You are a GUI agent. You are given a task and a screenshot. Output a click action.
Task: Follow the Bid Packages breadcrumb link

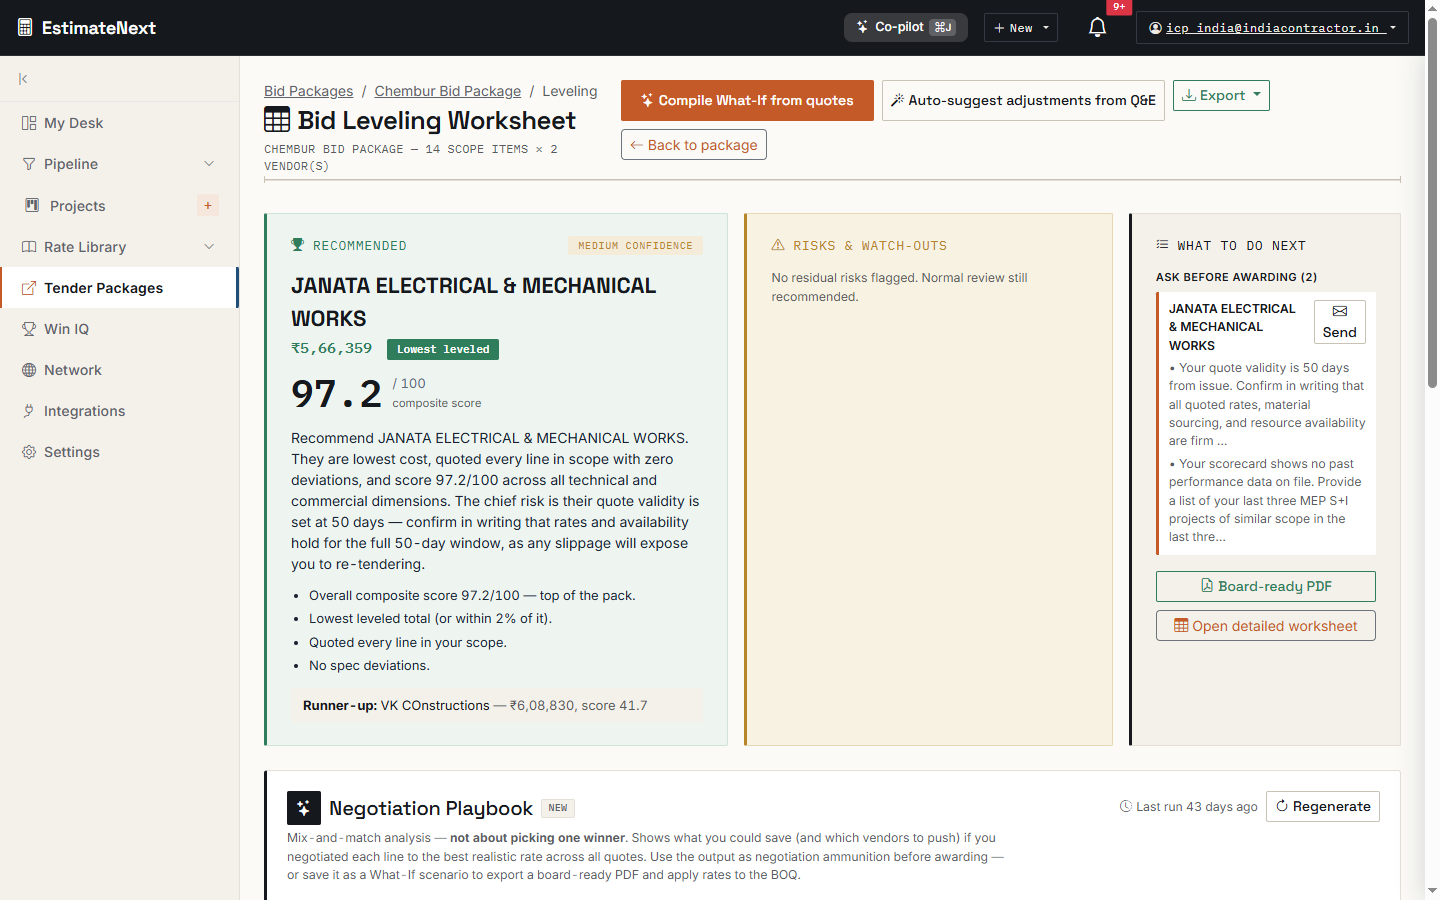point(308,91)
